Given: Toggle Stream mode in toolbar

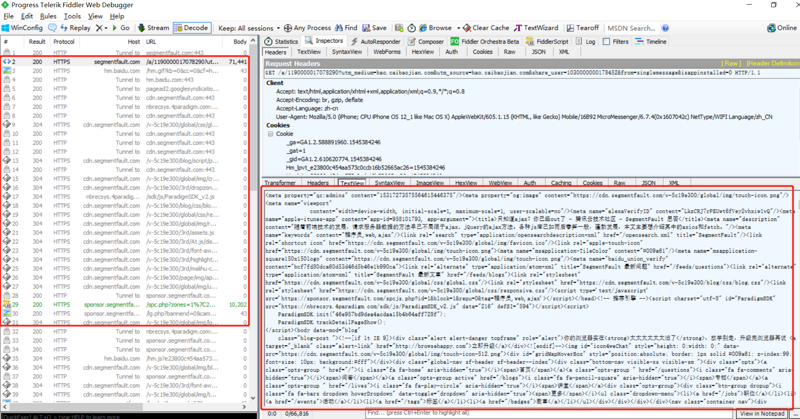Looking at the screenshot, I should pos(153,28).
